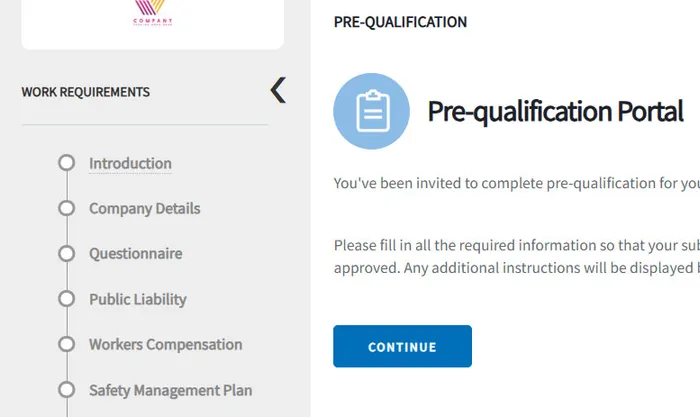Collapse the Work Requirements sidebar chevron
Screen dimensions: 700x417
point(278,91)
